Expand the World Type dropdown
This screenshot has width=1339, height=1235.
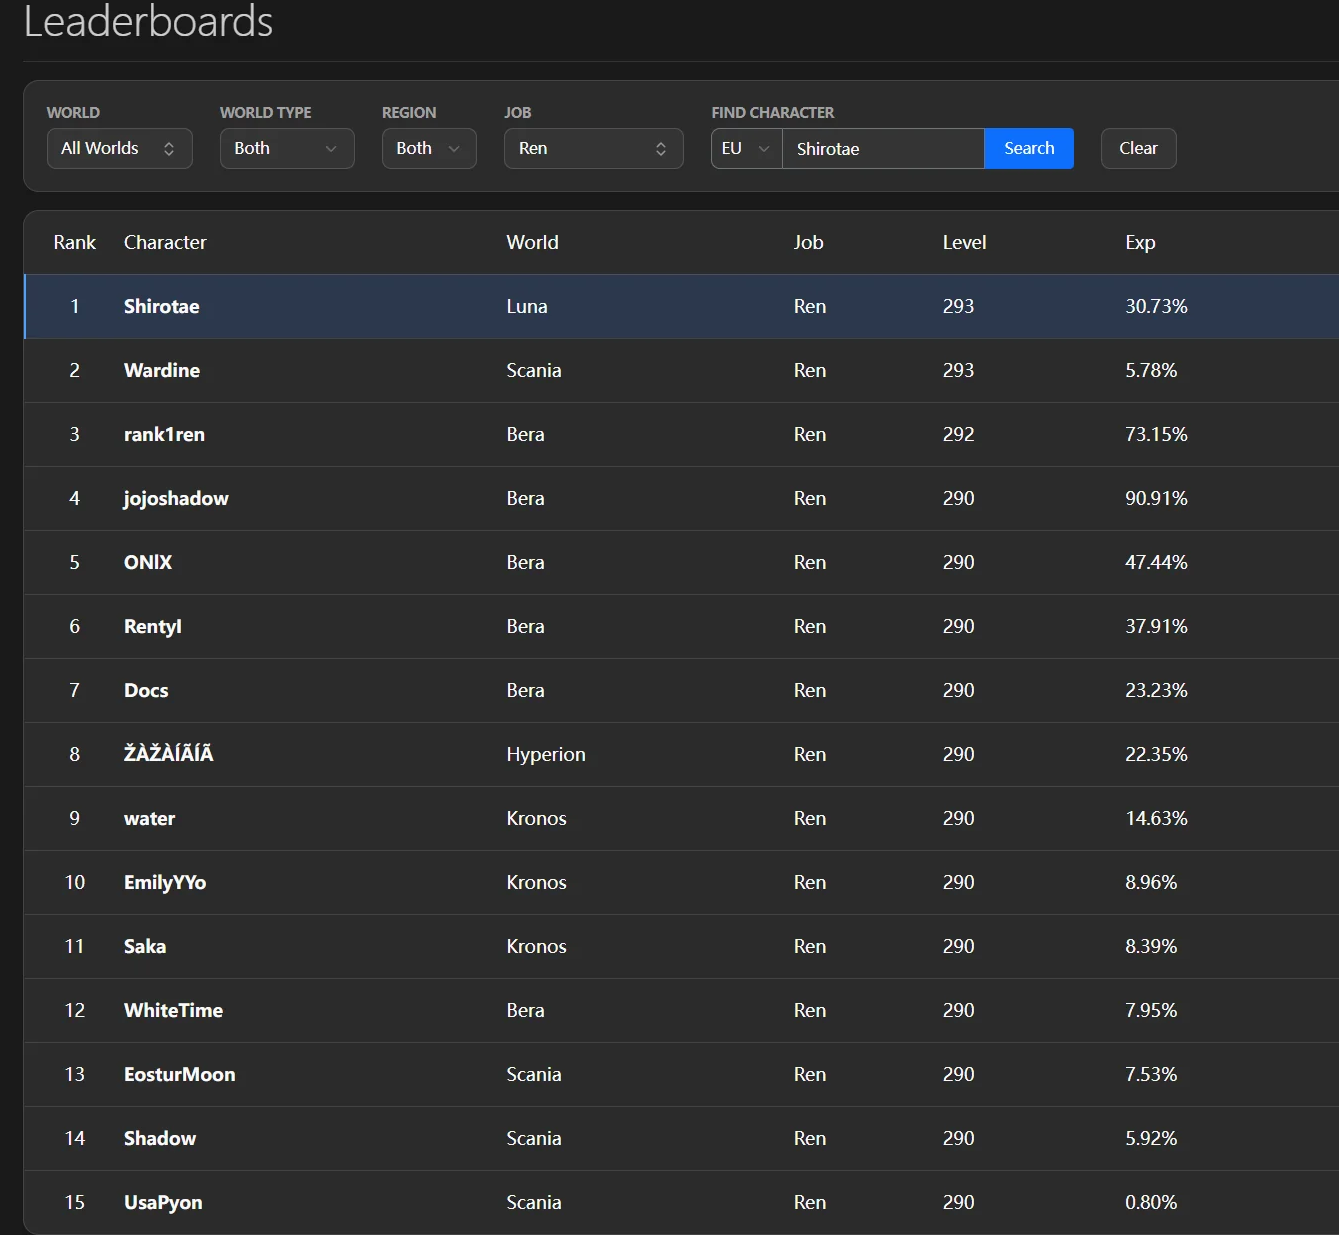(x=287, y=149)
